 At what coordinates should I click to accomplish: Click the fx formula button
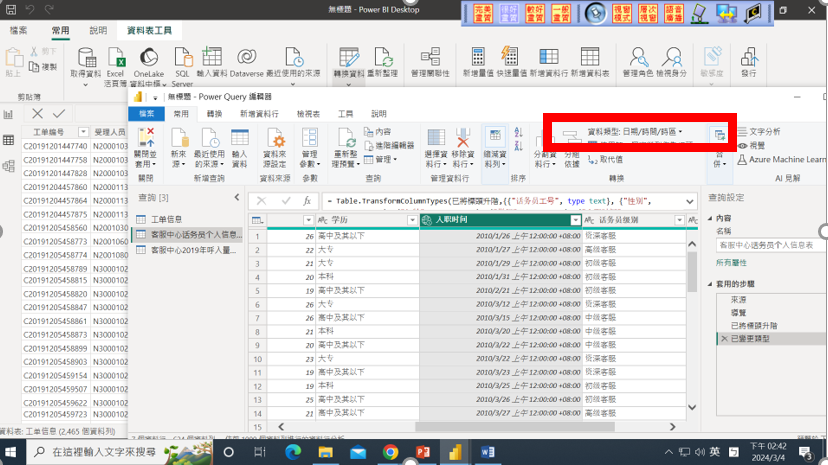click(x=309, y=201)
